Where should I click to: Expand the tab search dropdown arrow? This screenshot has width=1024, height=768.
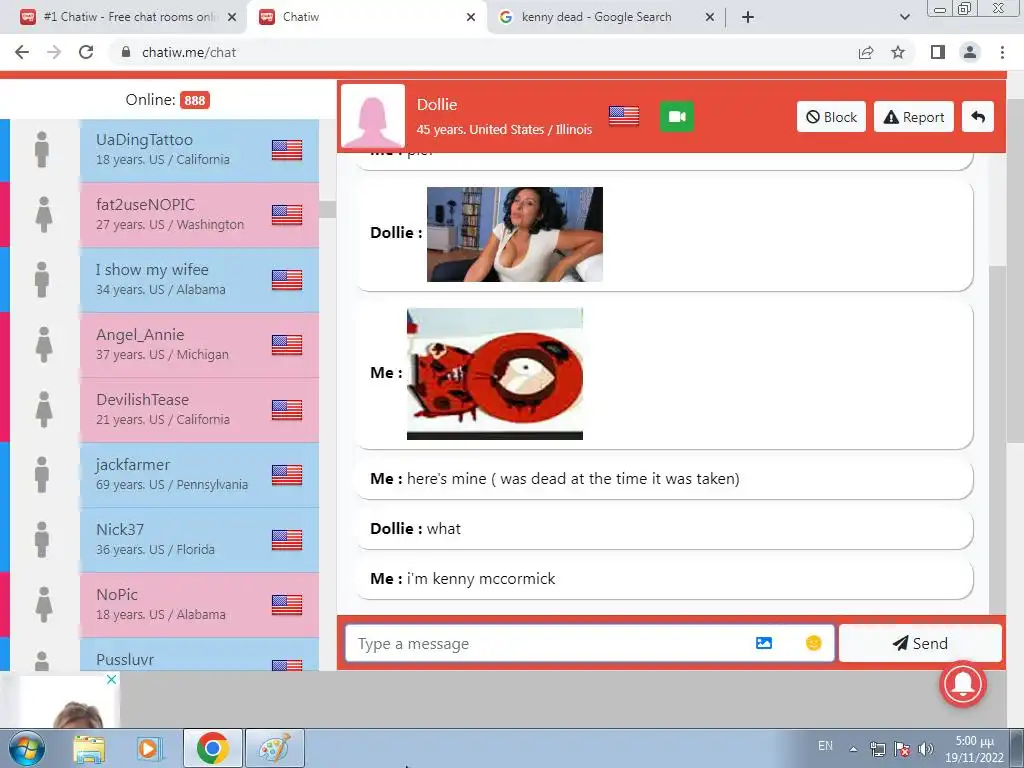[x=904, y=18]
